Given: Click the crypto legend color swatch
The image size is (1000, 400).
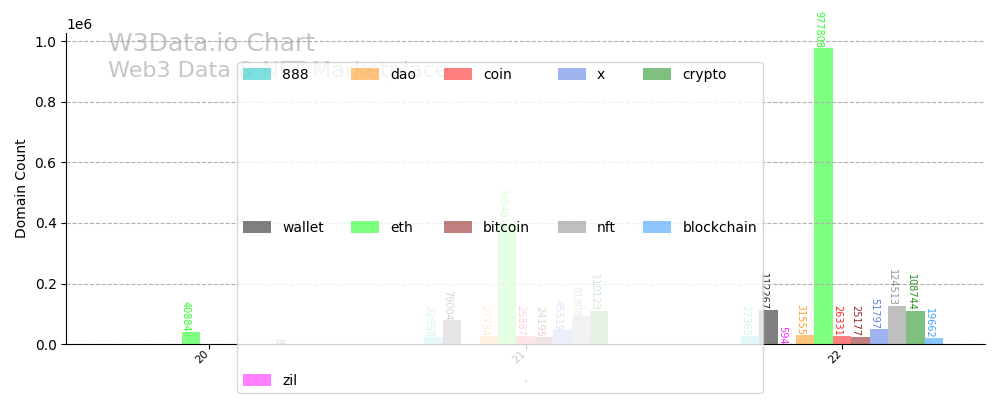Looking at the screenshot, I should pyautogui.click(x=657, y=74).
